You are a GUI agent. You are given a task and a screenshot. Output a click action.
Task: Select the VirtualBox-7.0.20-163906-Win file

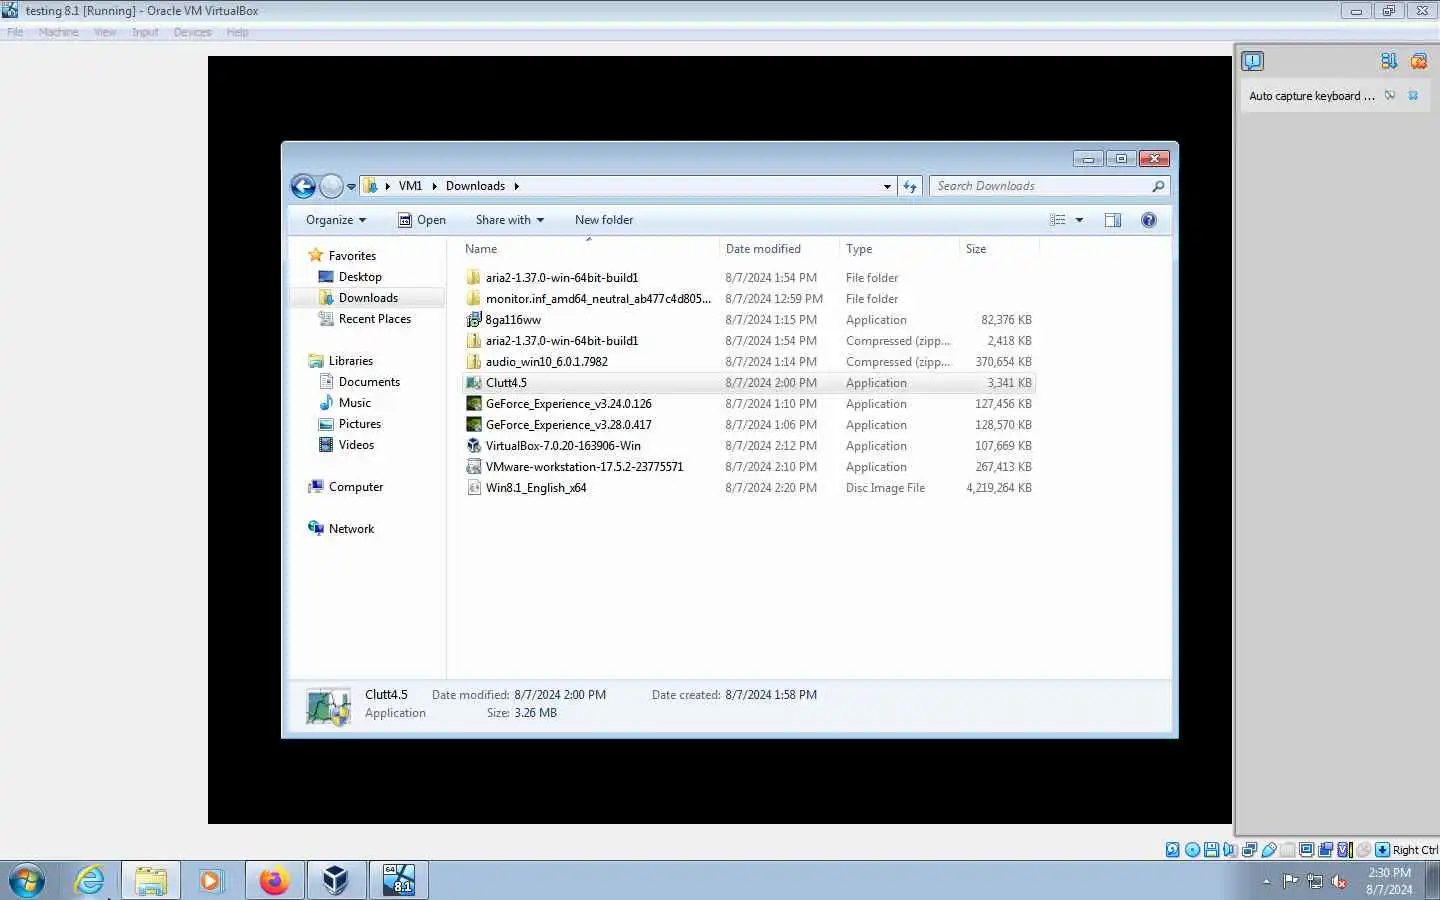[748, 446]
